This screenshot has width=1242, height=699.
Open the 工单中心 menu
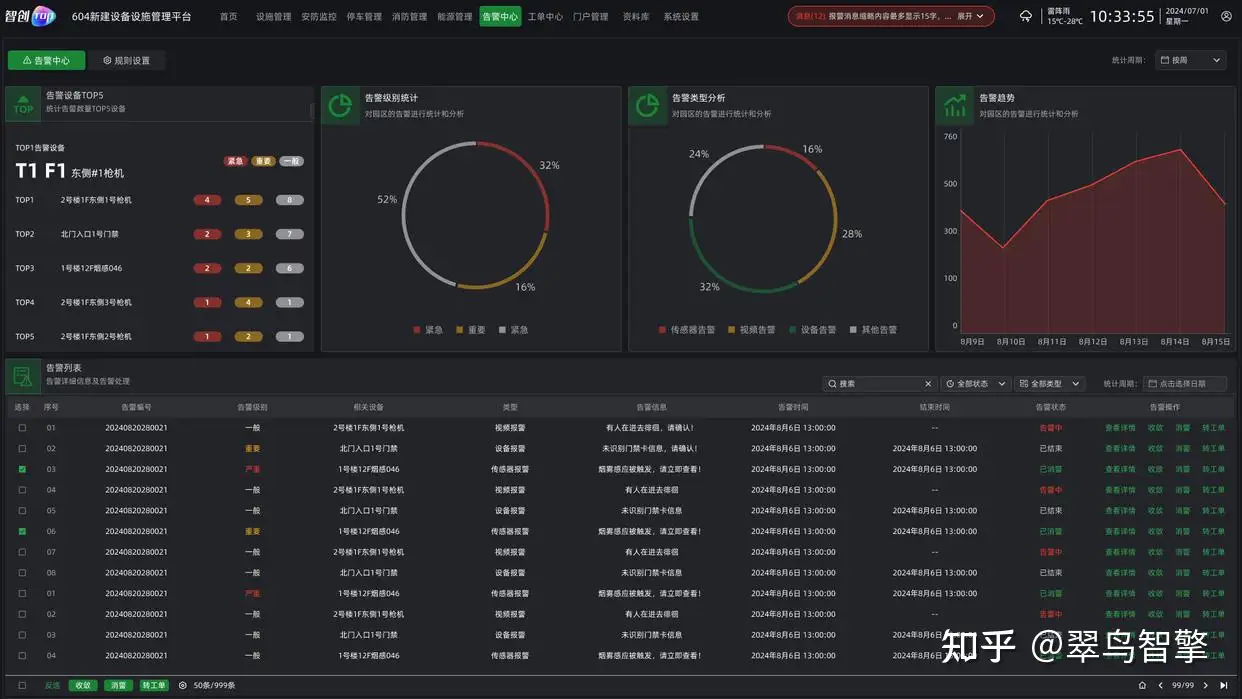pos(545,17)
